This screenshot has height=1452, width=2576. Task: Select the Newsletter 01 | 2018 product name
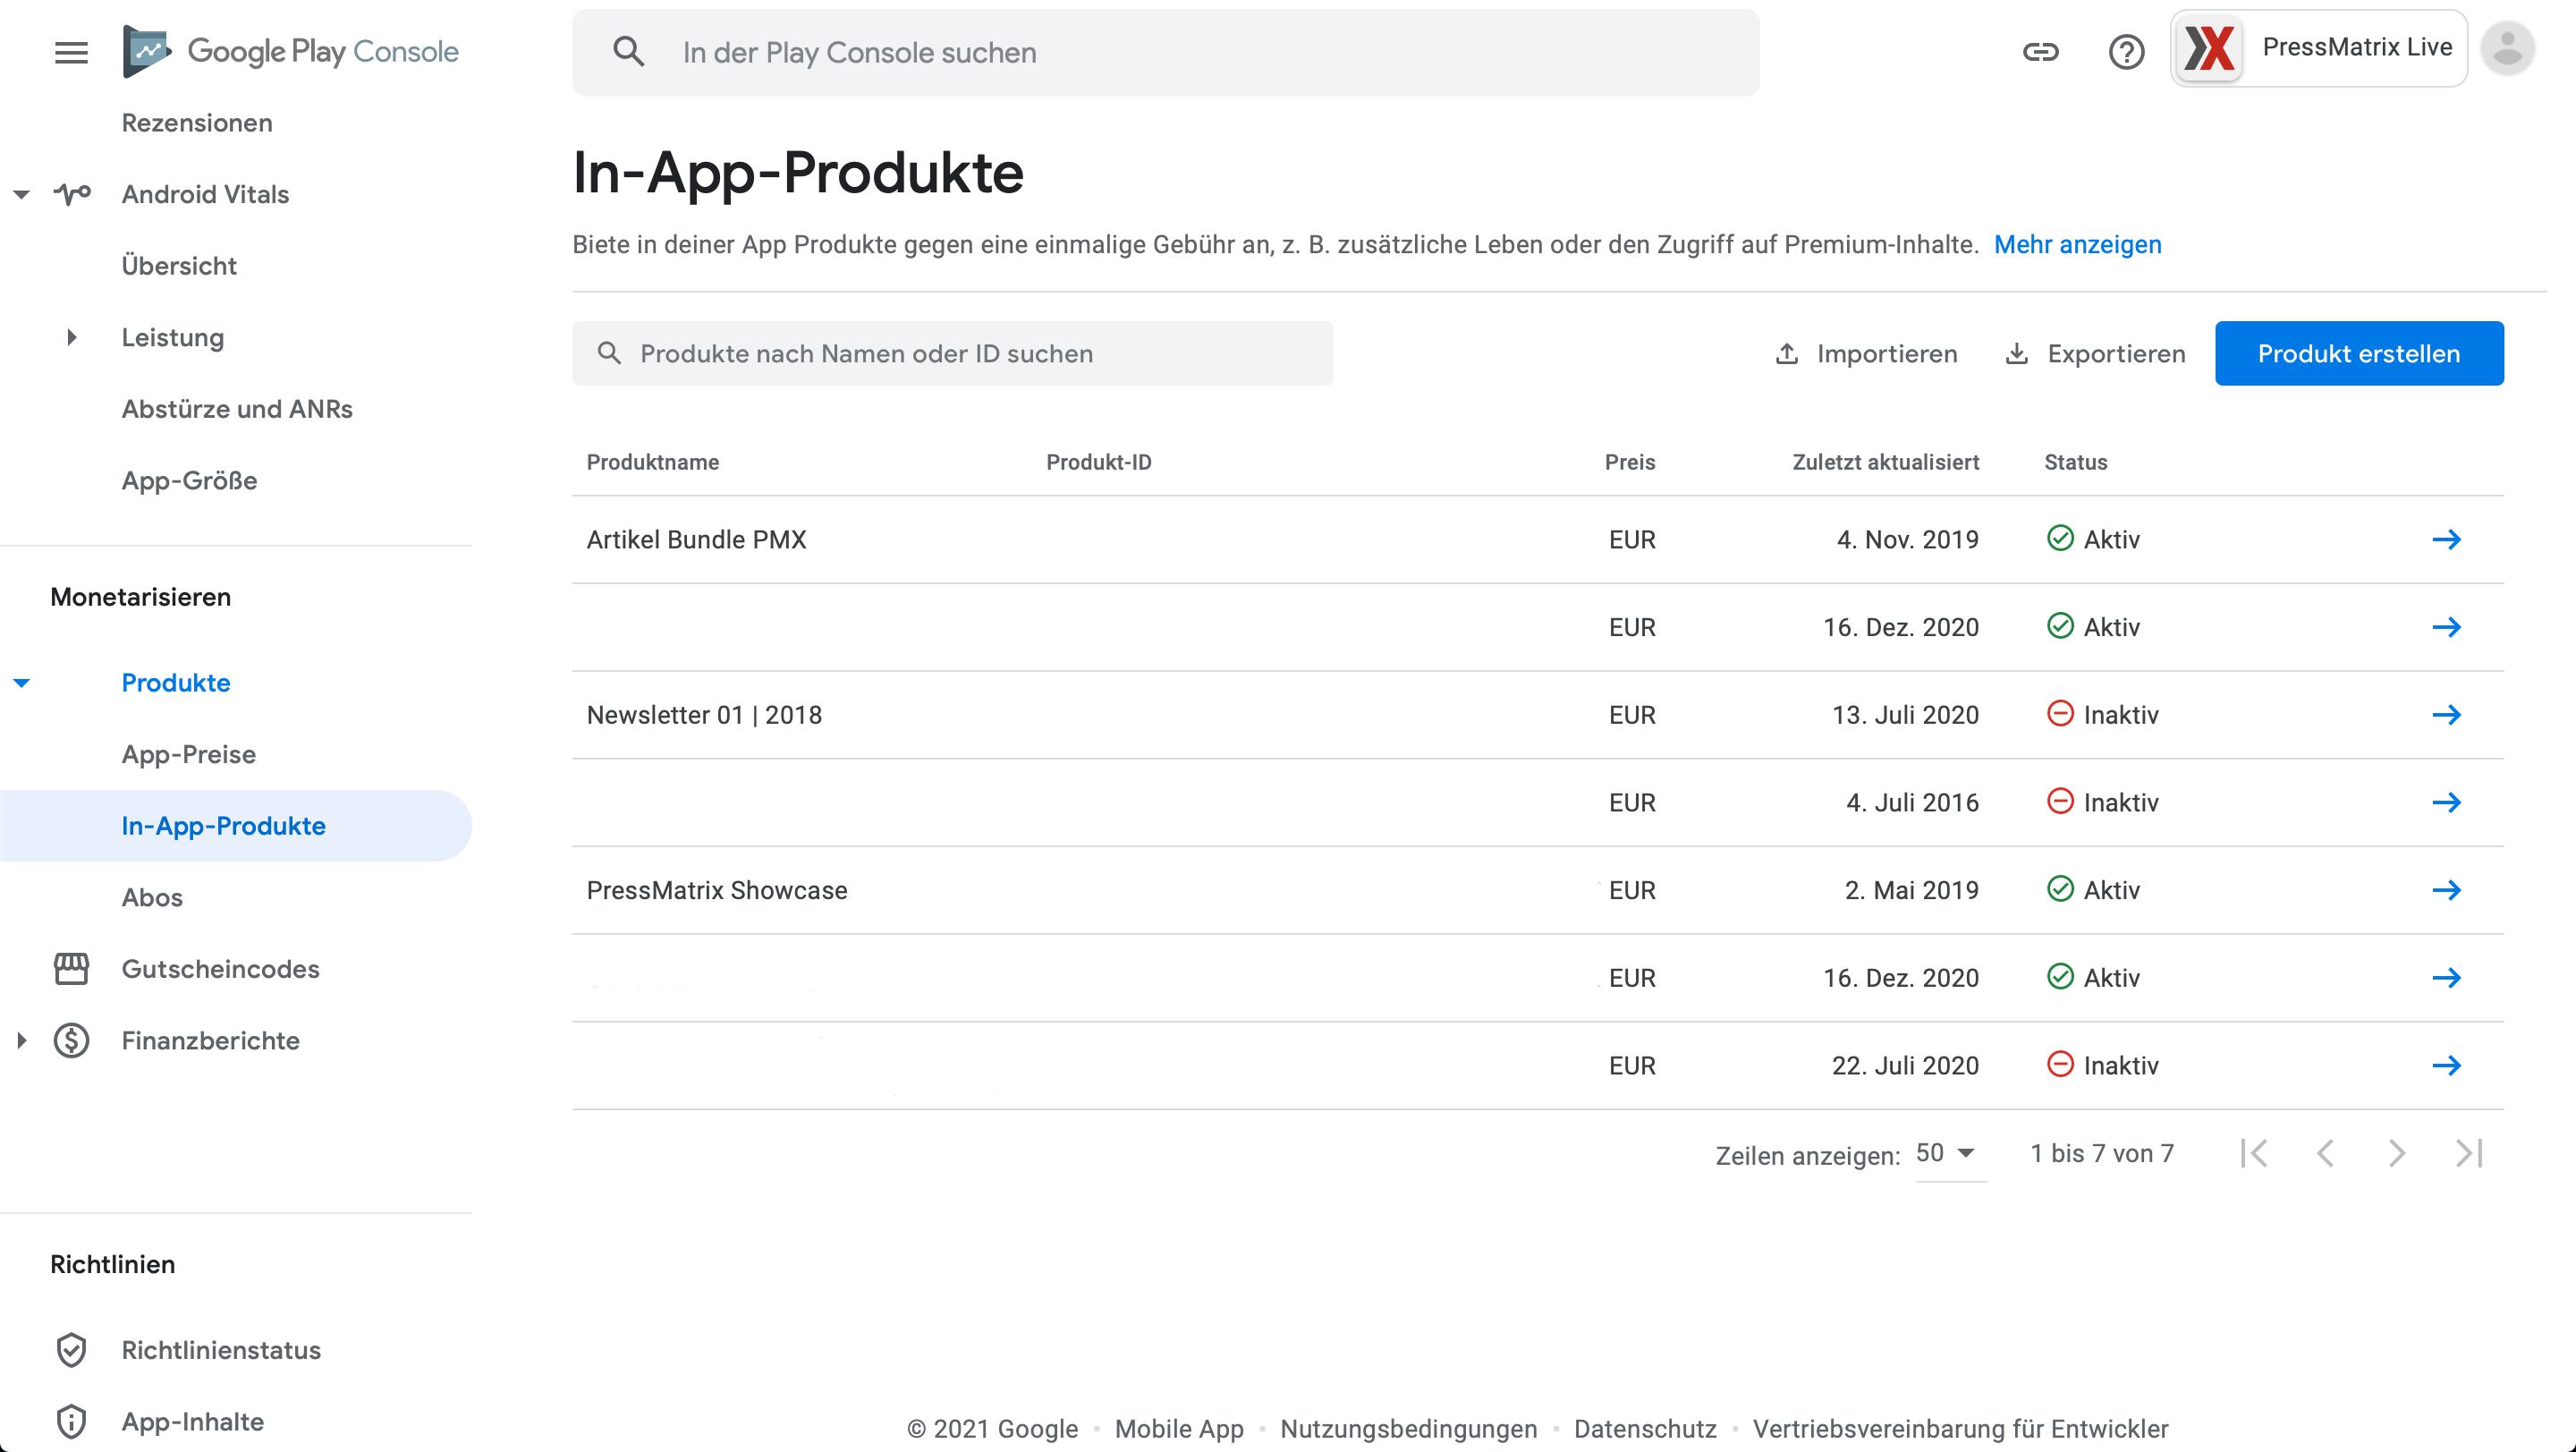coord(704,715)
